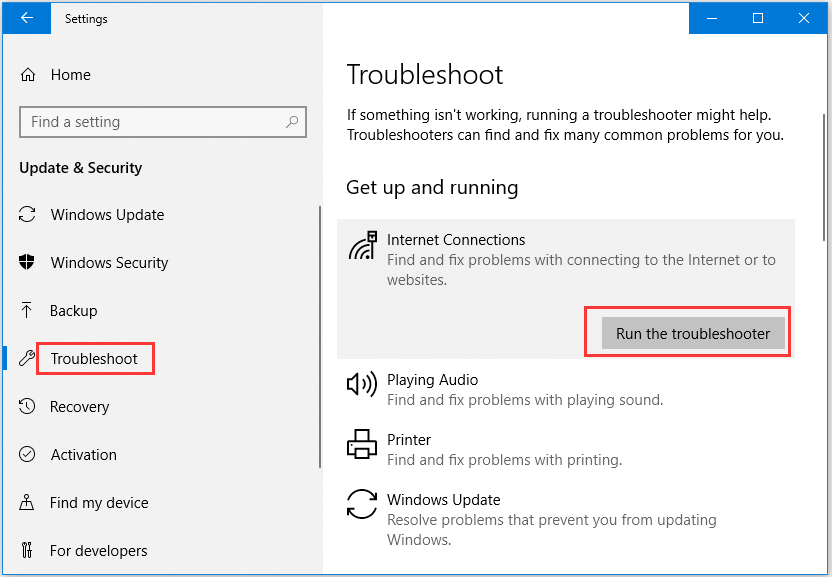Screen dimensions: 832x577
Task: Click the Troubleshoot wrench icon
Action: [x=27, y=359]
